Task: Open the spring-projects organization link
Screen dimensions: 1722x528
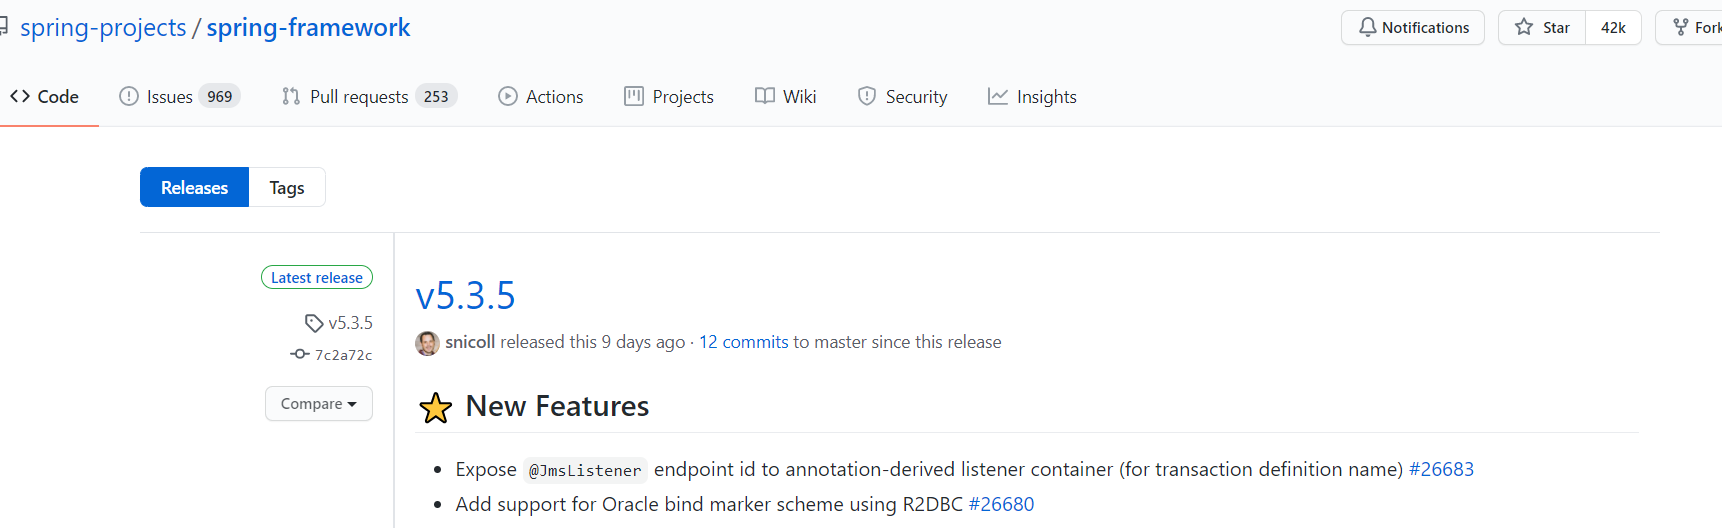Action: 103,28
